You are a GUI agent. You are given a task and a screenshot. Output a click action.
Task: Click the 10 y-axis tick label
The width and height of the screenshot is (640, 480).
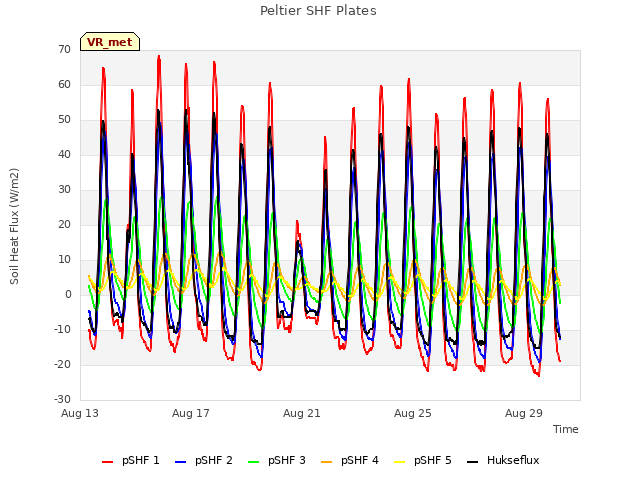pos(64,260)
